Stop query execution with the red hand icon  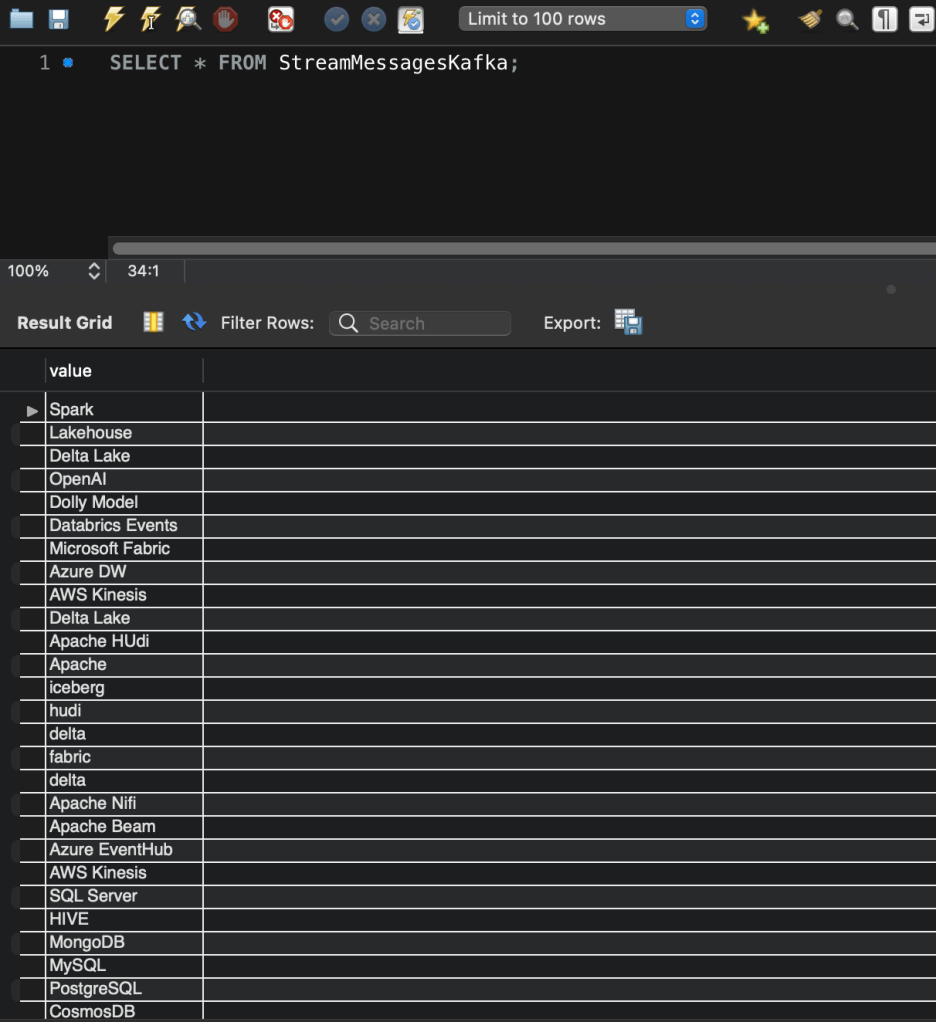pyautogui.click(x=226, y=19)
